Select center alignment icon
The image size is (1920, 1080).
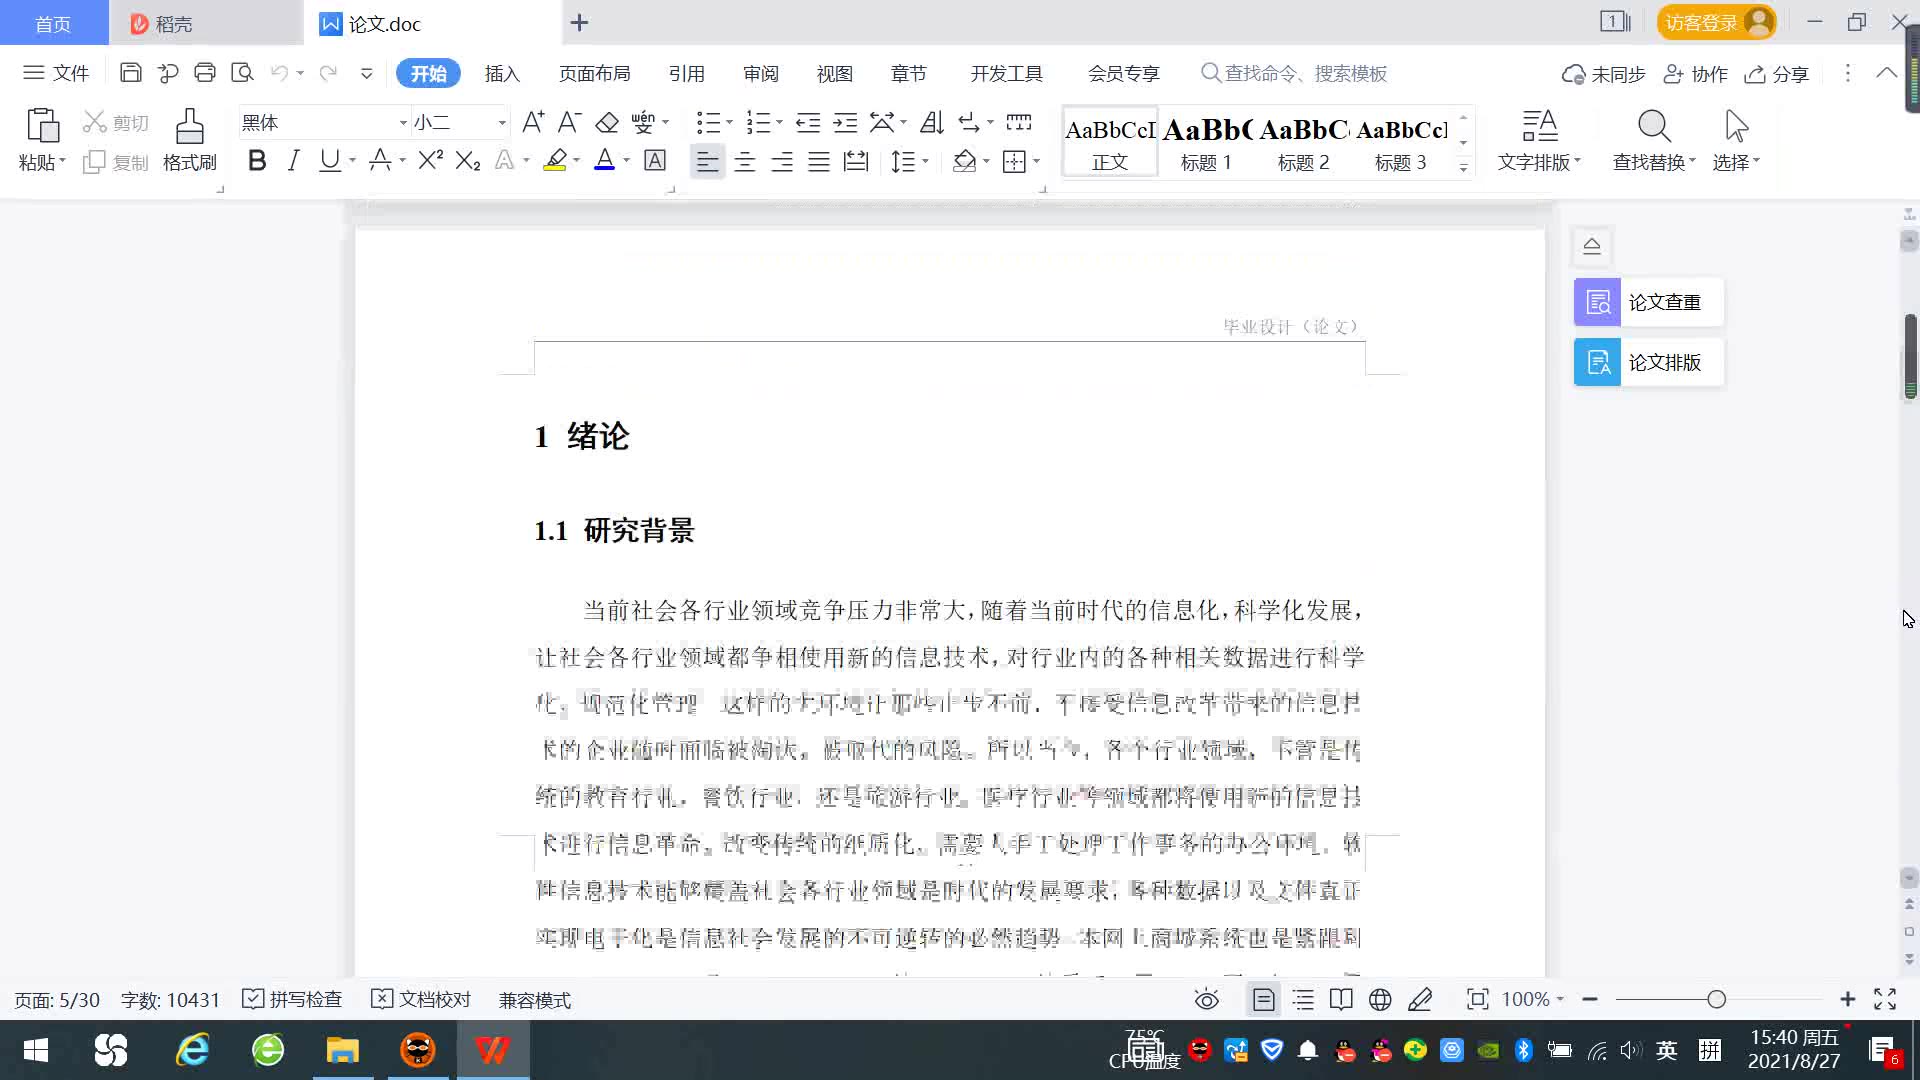744,162
